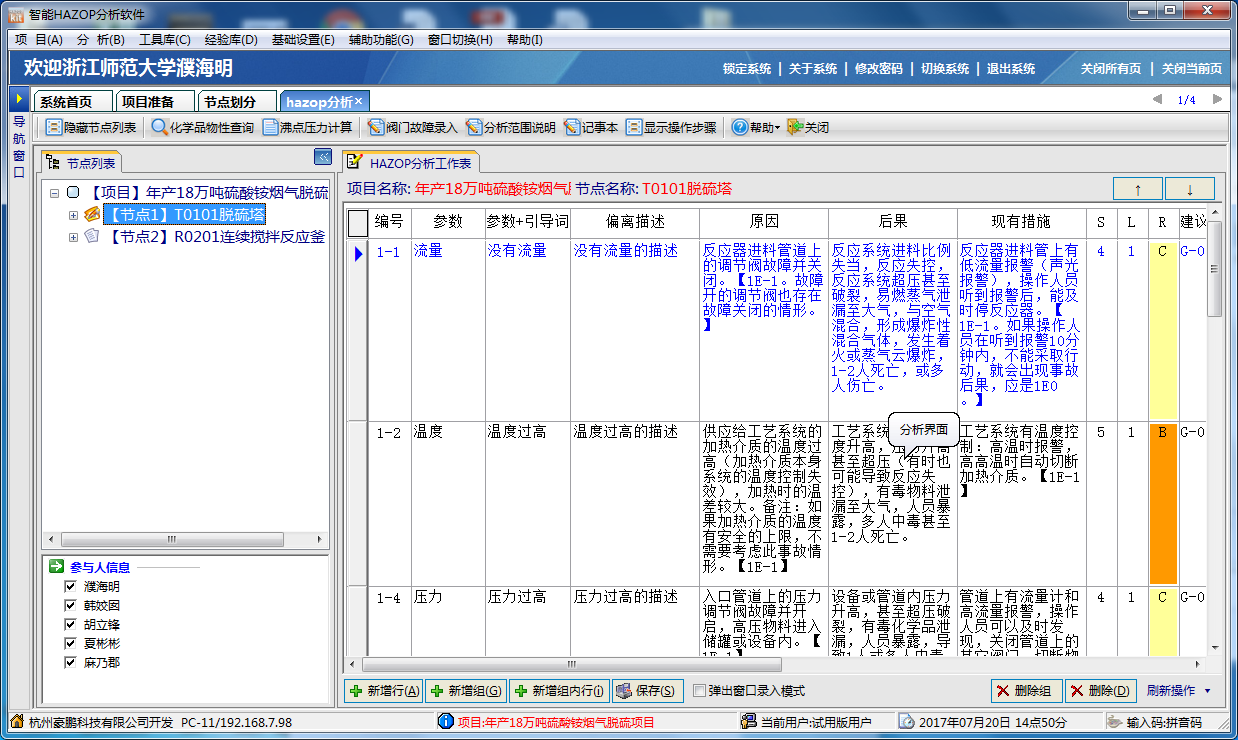This screenshot has height=740, width=1238.
Task: Expand 节点1 T0101脱硫塔 tree node
Action: click(x=73, y=215)
